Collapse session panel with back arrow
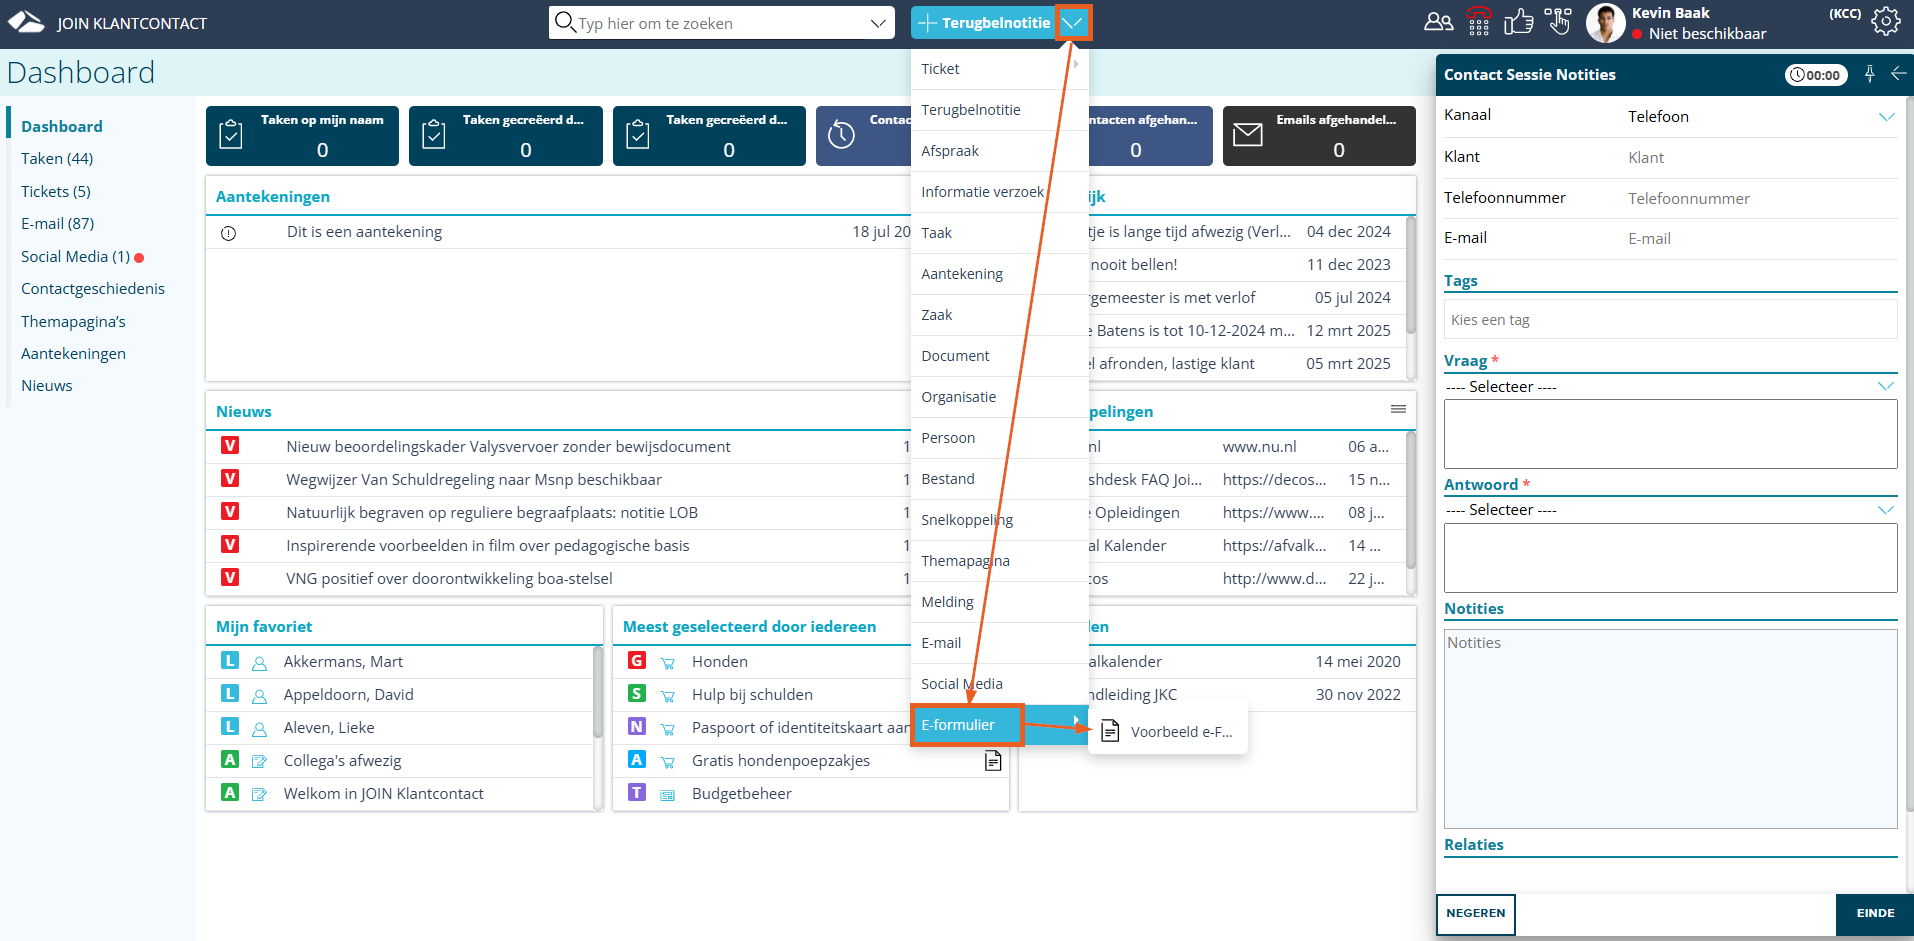 tap(1898, 74)
